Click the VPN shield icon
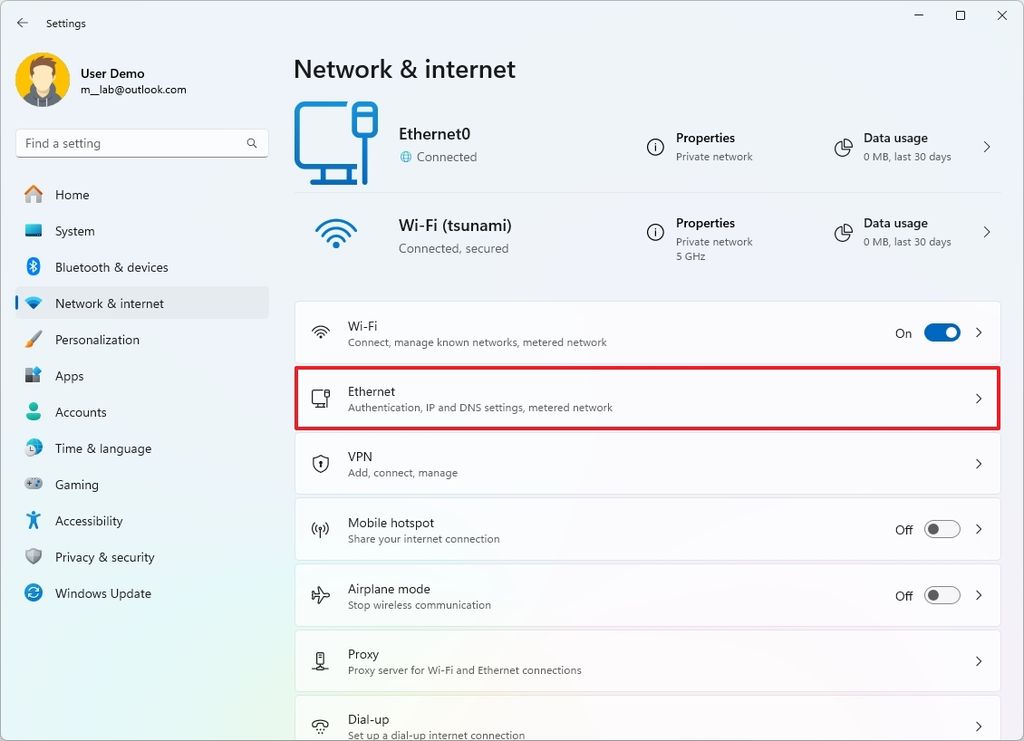 tap(321, 463)
